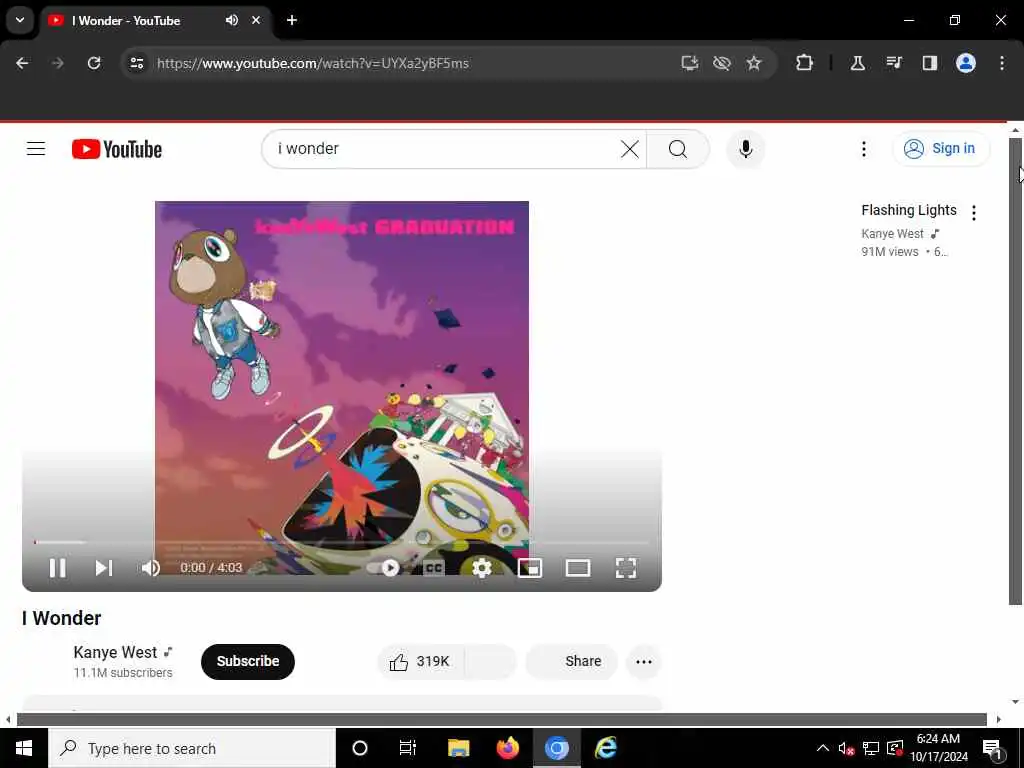Screen dimensions: 1024x768
Task: Open video player settings gear
Action: pyautogui.click(x=481, y=568)
